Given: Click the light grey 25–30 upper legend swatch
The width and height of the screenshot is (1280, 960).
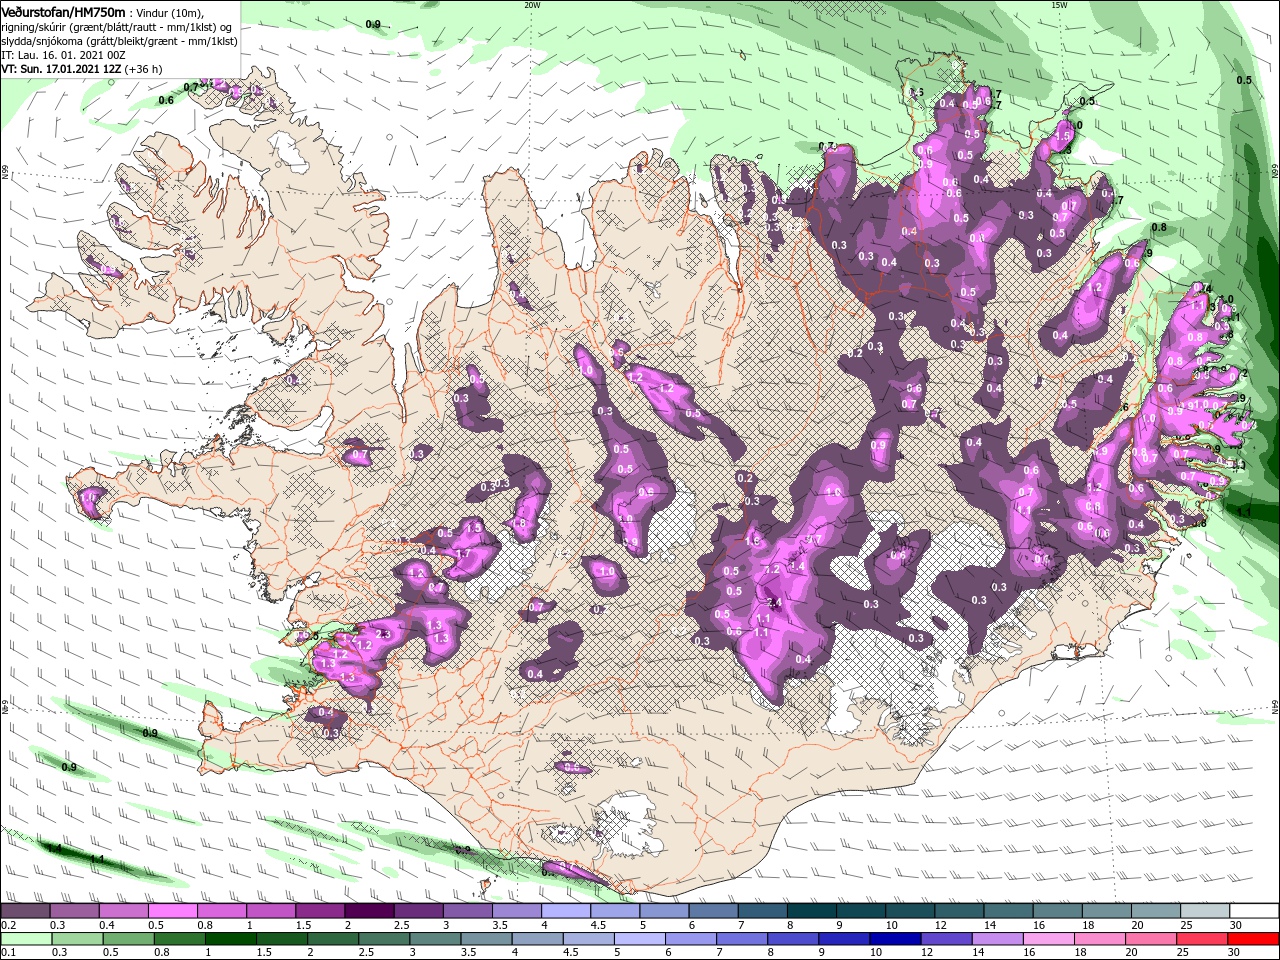Looking at the screenshot, I should click(x=1205, y=910).
